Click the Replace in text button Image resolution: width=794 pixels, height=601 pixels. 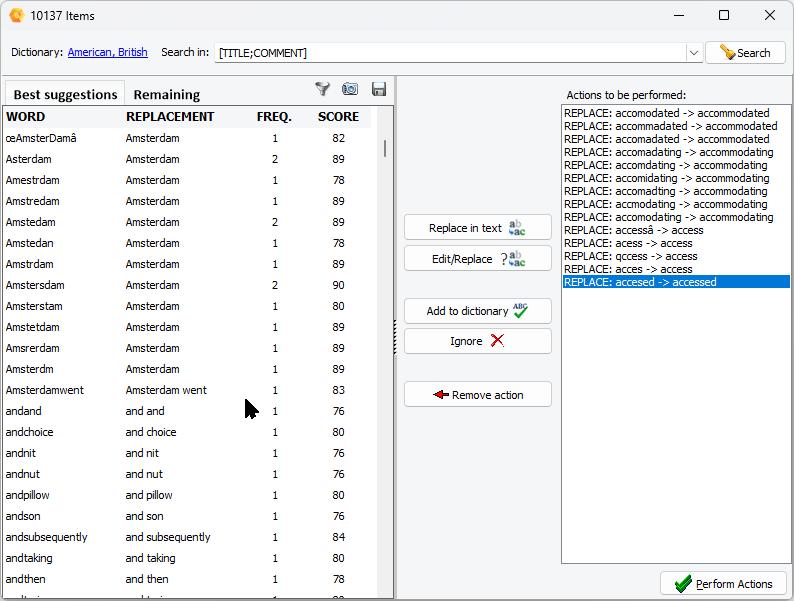pos(478,227)
